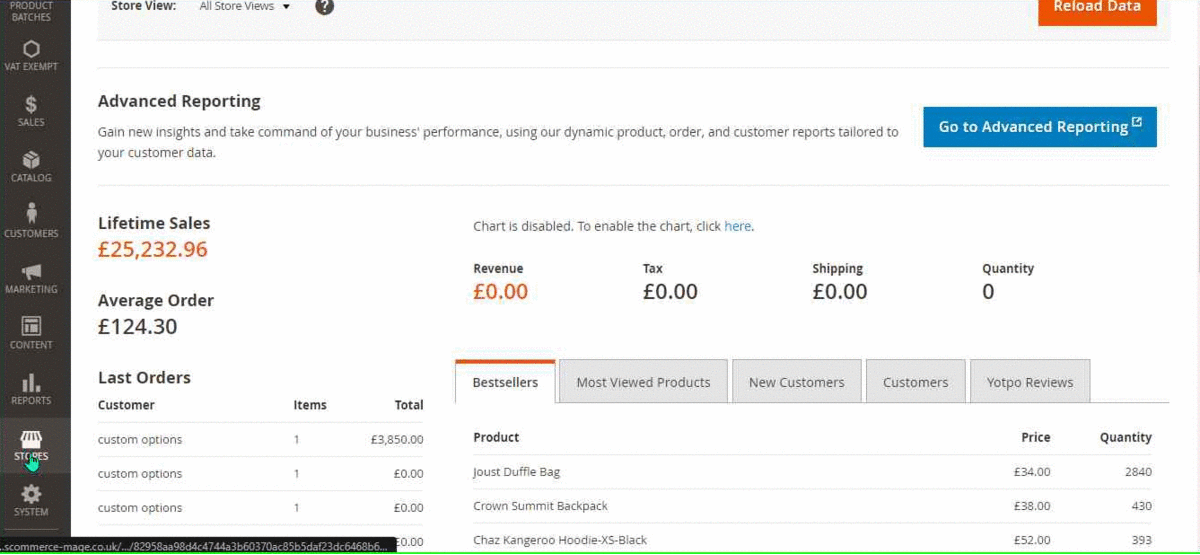1200x555 pixels.
Task: Open the Reports bar chart icon
Action: pos(31,383)
